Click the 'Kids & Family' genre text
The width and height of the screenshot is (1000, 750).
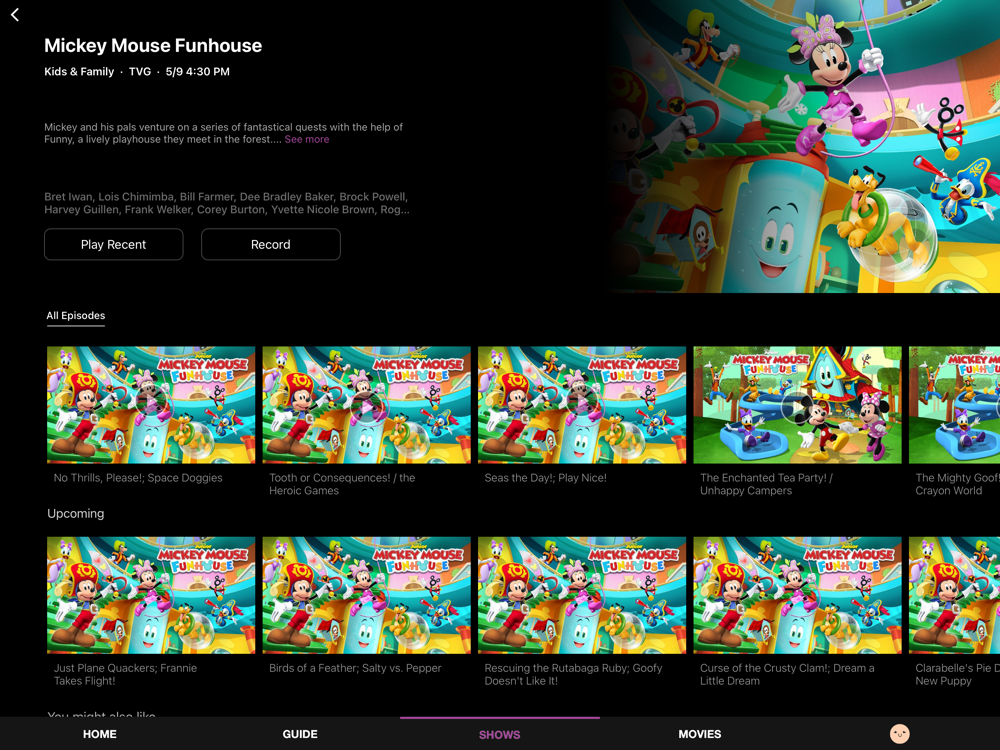pyautogui.click(x=79, y=71)
